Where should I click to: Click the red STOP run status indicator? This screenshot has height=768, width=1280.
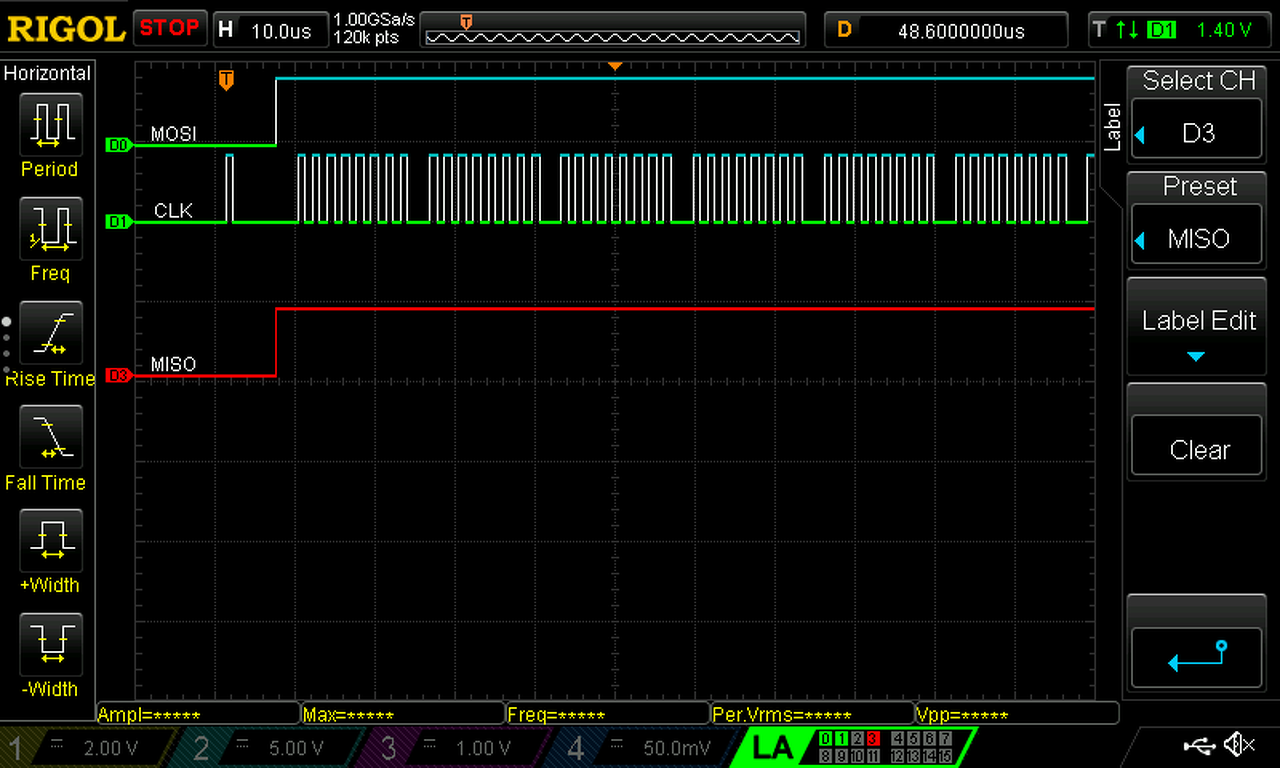pos(170,28)
